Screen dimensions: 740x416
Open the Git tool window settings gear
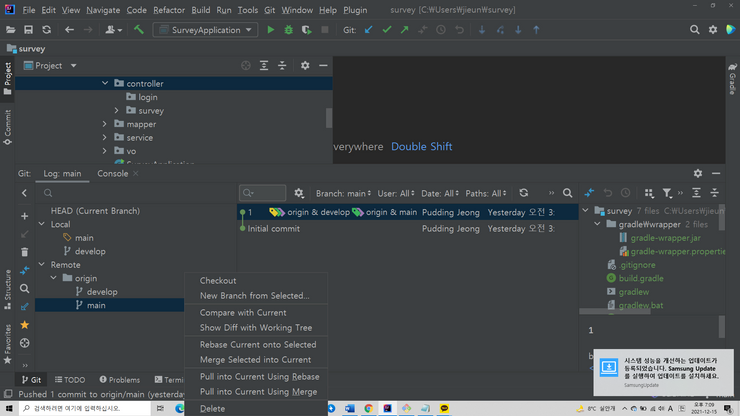pyautogui.click(x=698, y=173)
